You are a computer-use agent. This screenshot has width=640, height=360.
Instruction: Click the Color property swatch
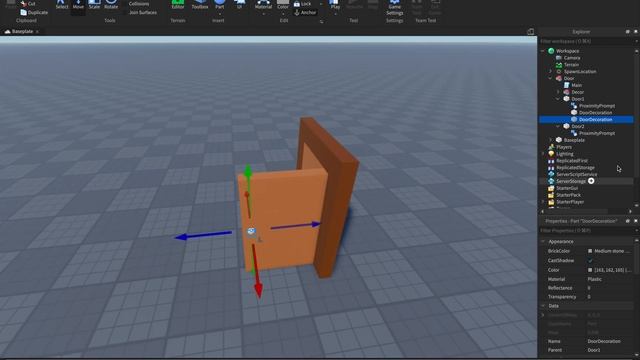(x=590, y=270)
